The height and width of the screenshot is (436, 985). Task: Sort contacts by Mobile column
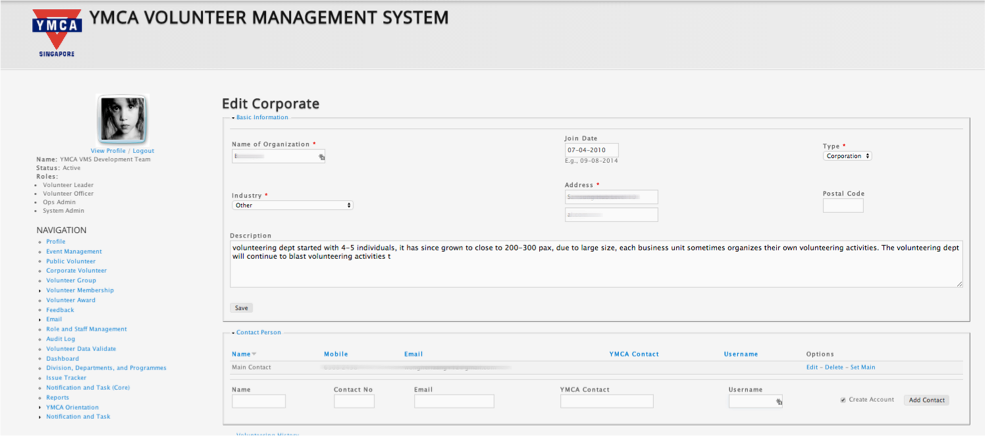coord(335,354)
